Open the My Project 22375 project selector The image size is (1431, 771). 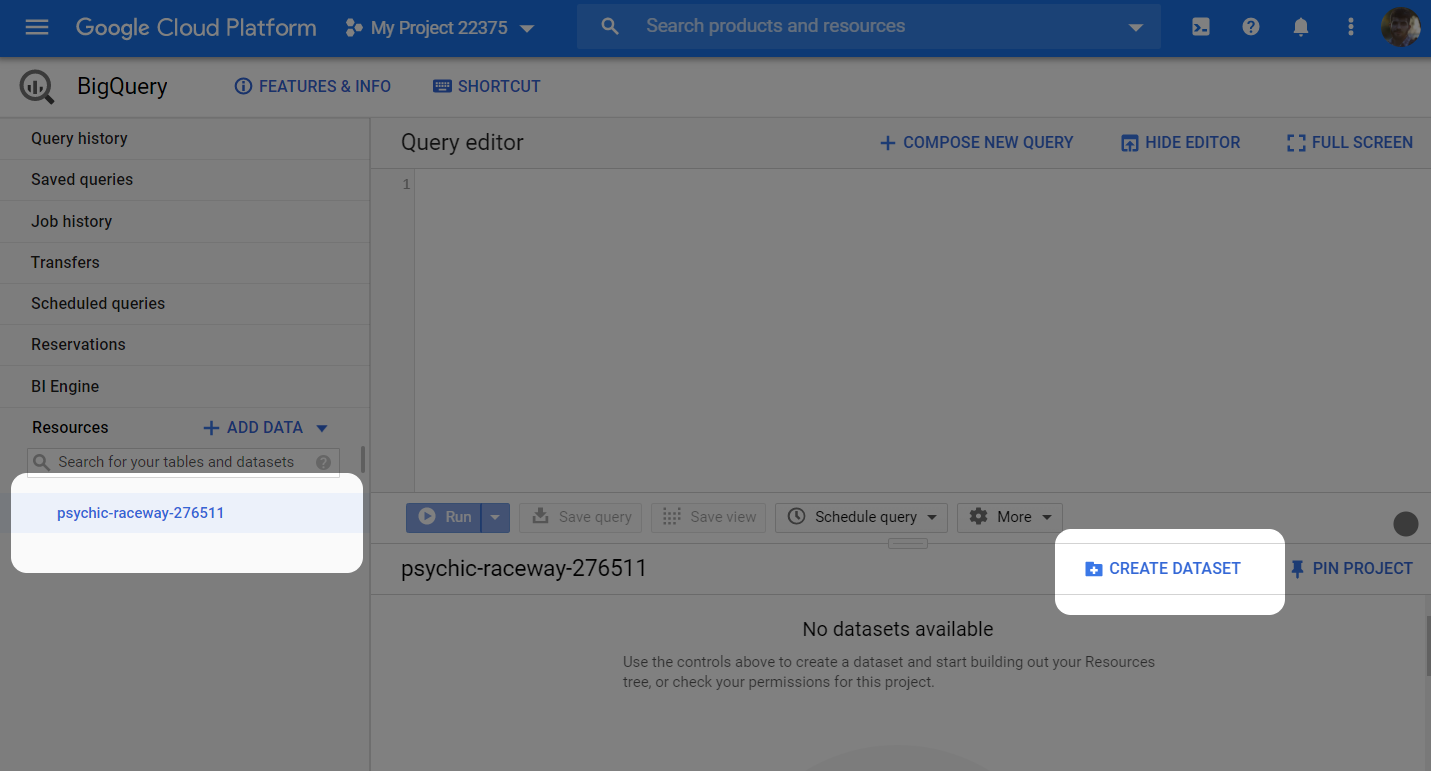click(439, 28)
